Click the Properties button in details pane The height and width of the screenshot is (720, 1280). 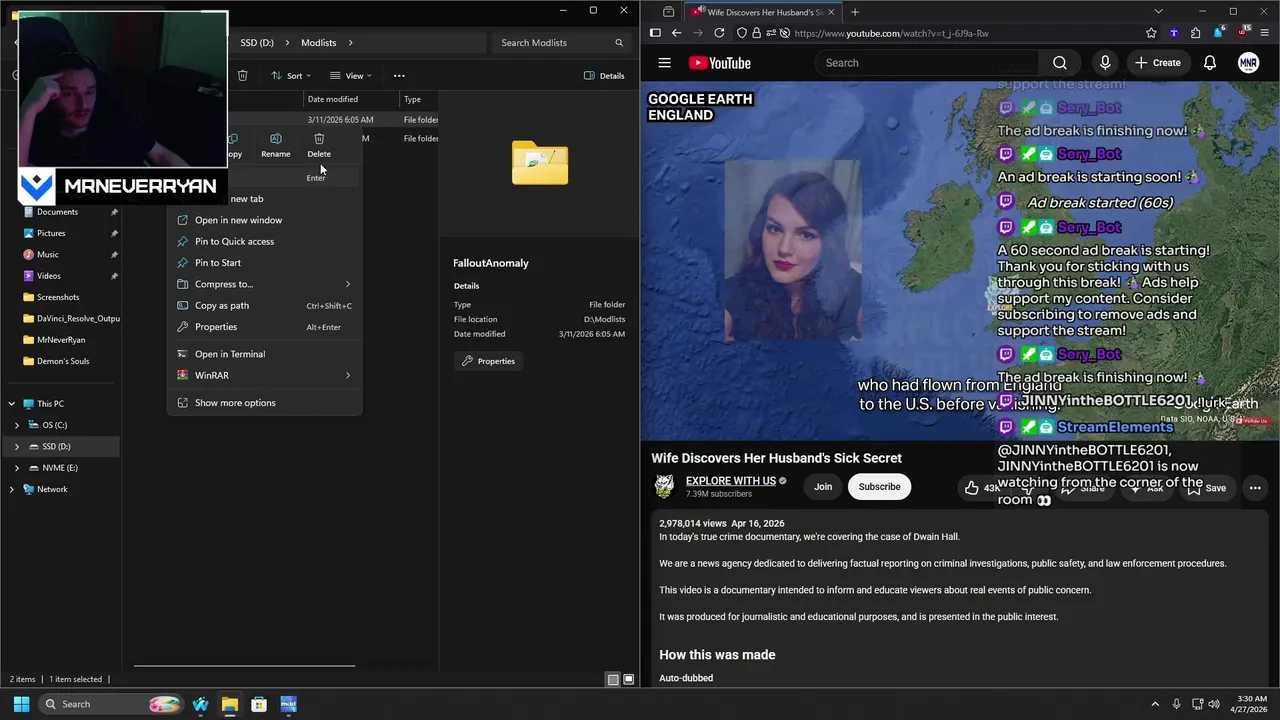coord(489,361)
